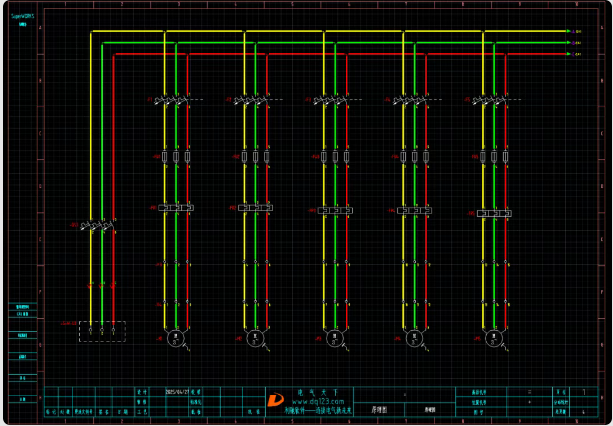Screen dimensions: 613x426
Task: Select the thermal relay block on the fifth motor branch
Action: (494, 212)
